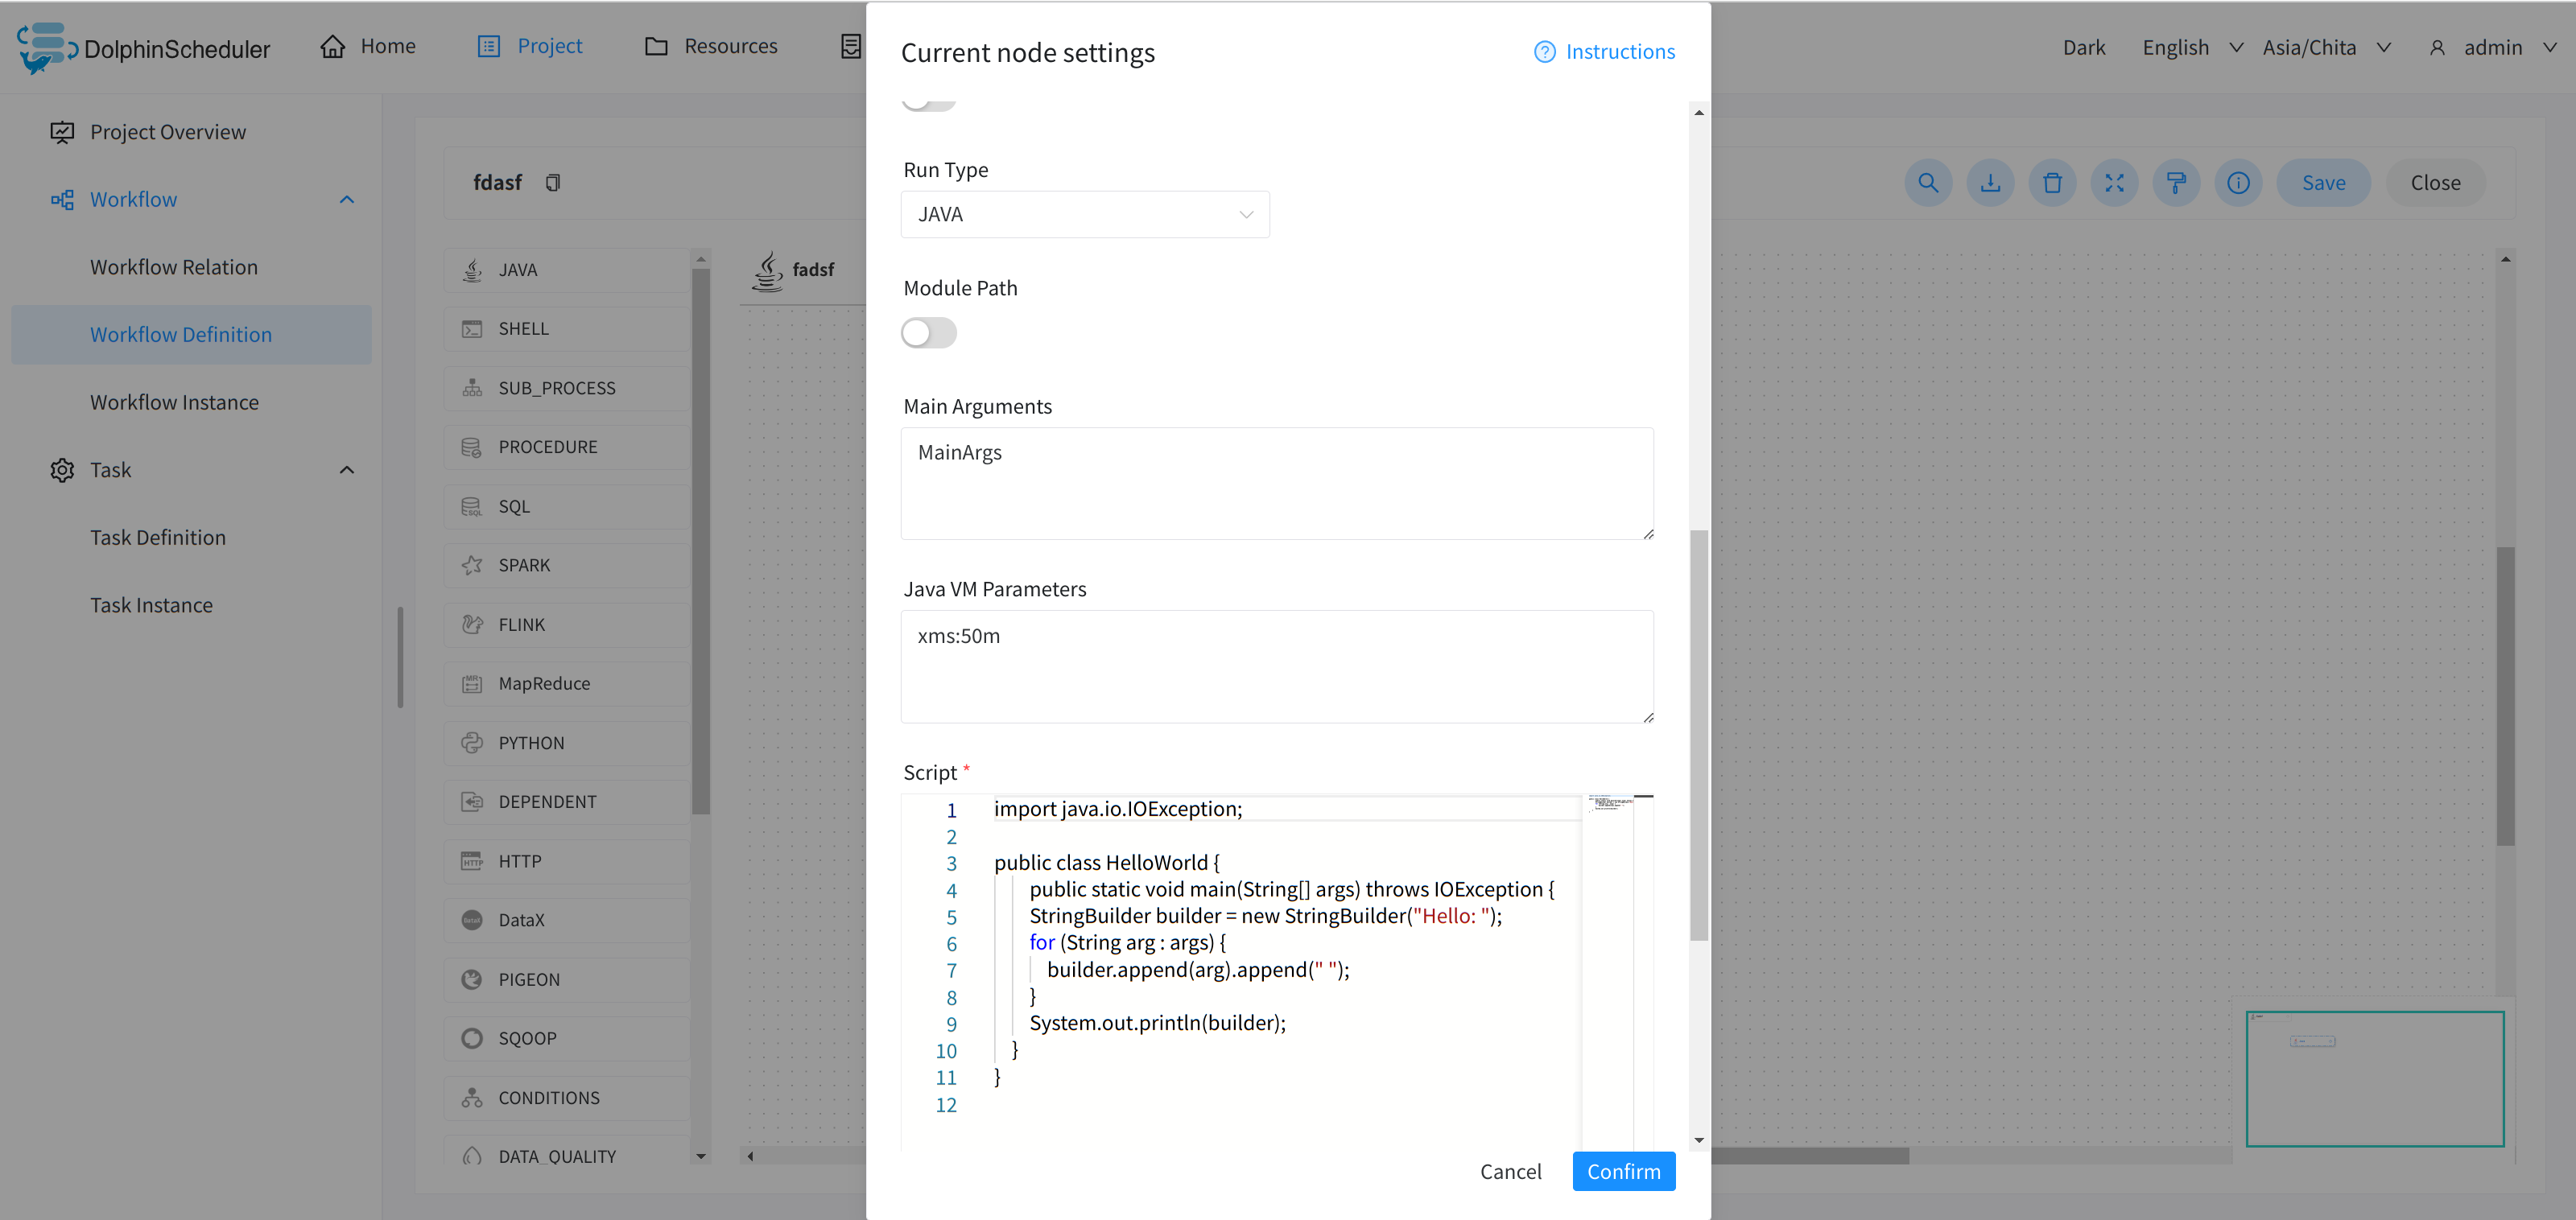2576x1220 pixels.
Task: Open the Run Type JAVA dropdown
Action: (x=1084, y=214)
